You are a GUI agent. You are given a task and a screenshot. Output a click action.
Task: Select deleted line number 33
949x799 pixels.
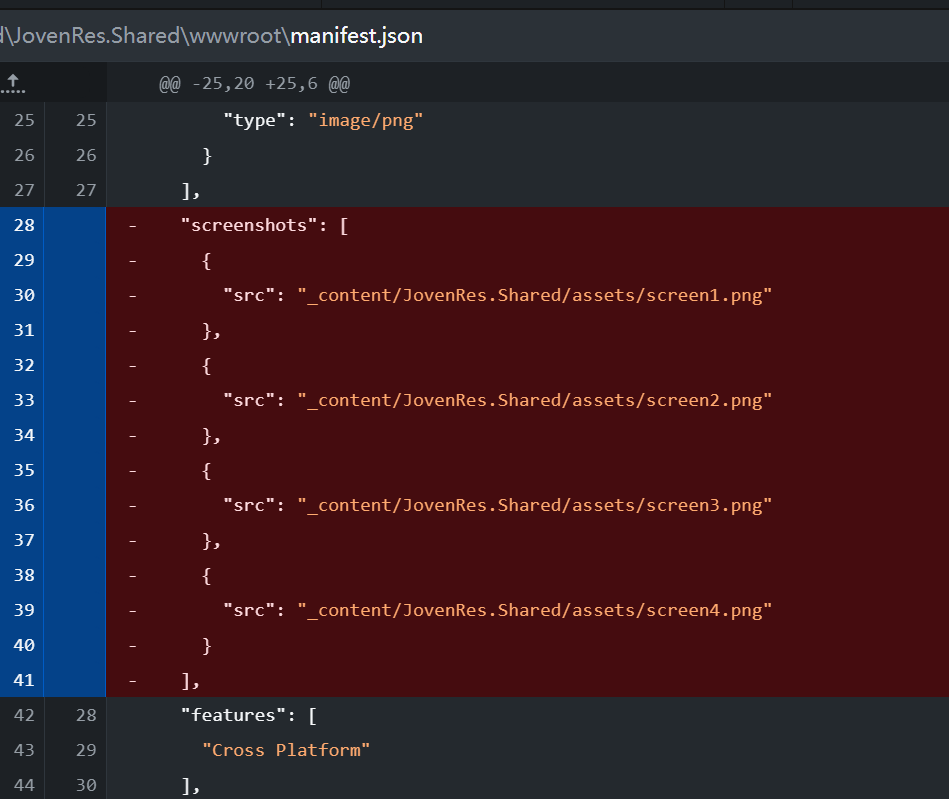tap(24, 400)
